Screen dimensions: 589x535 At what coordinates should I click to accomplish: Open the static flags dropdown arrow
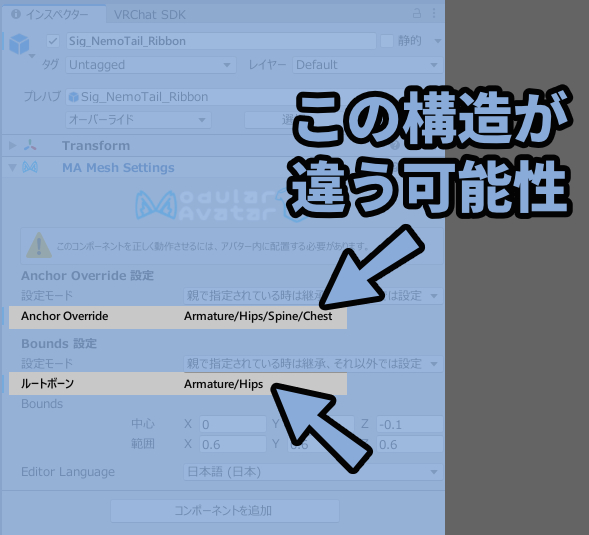[x=438, y=41]
